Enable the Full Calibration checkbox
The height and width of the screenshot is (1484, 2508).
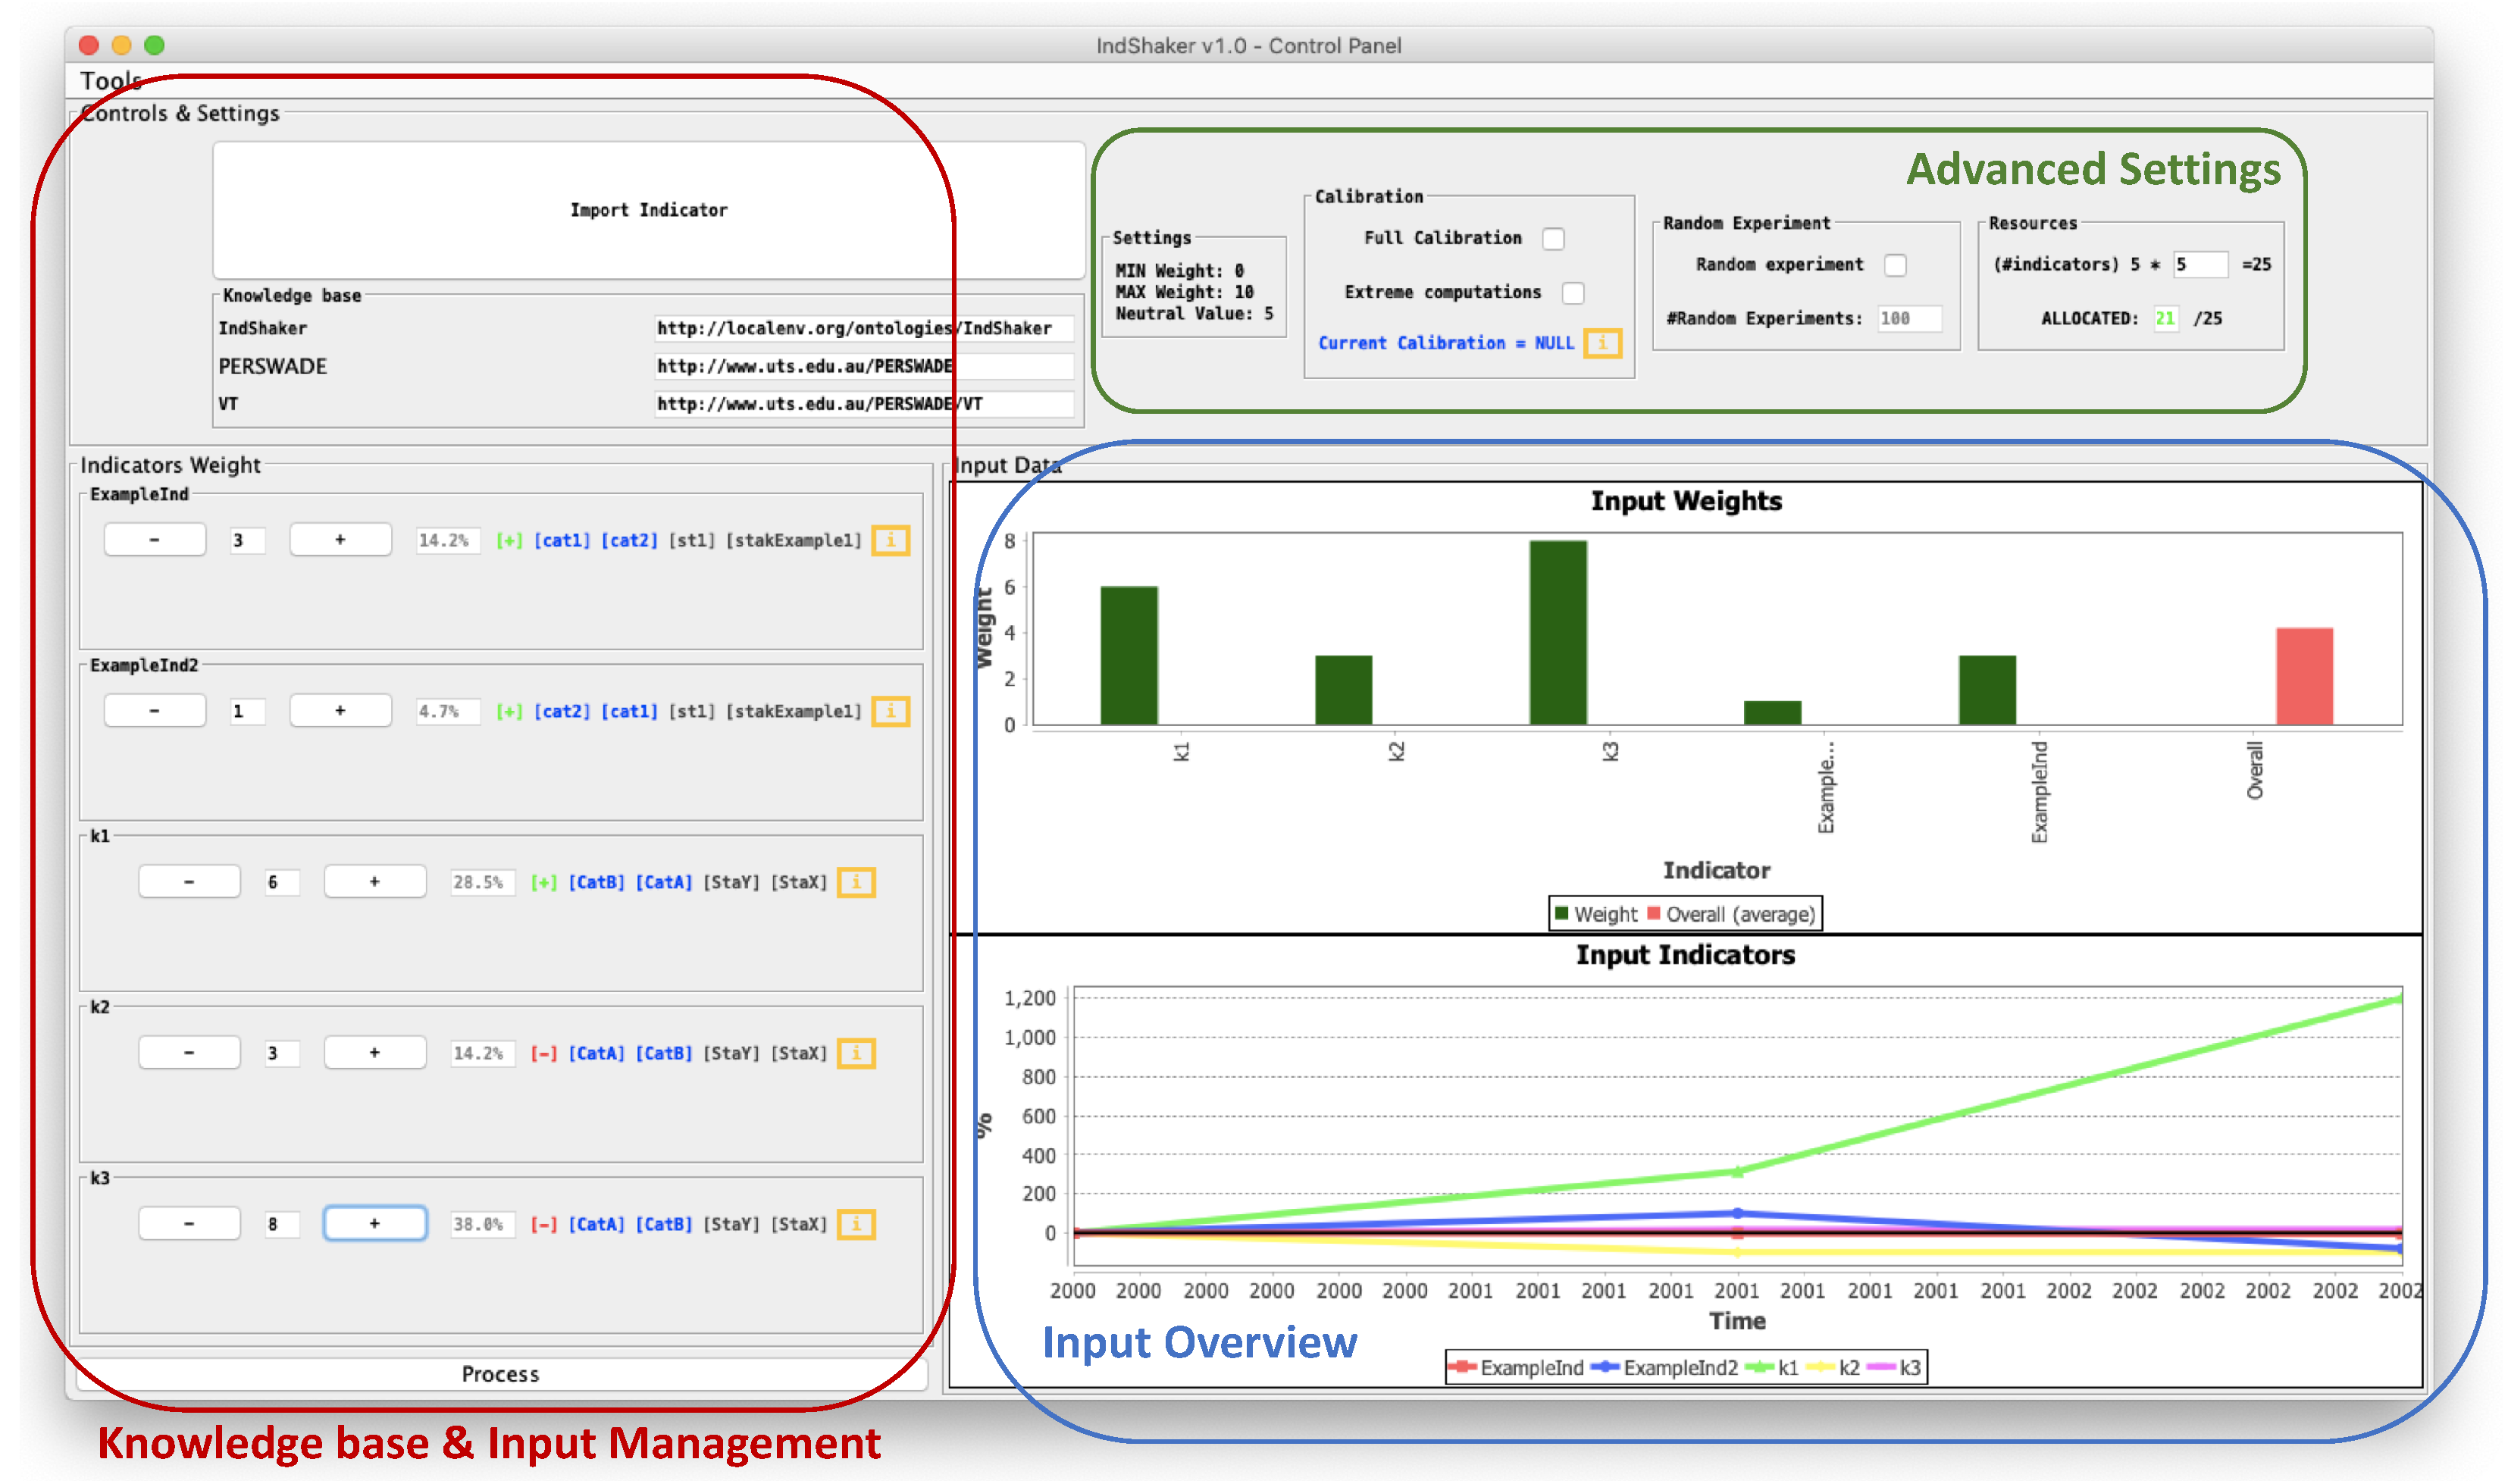point(1552,239)
